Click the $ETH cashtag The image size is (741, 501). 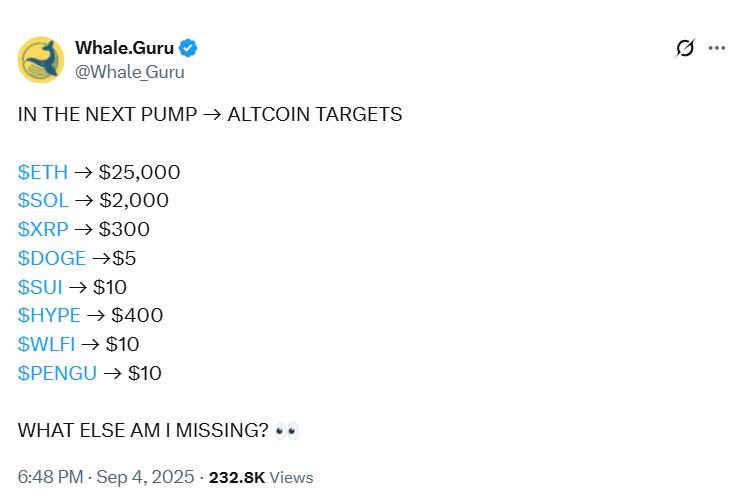pos(42,171)
